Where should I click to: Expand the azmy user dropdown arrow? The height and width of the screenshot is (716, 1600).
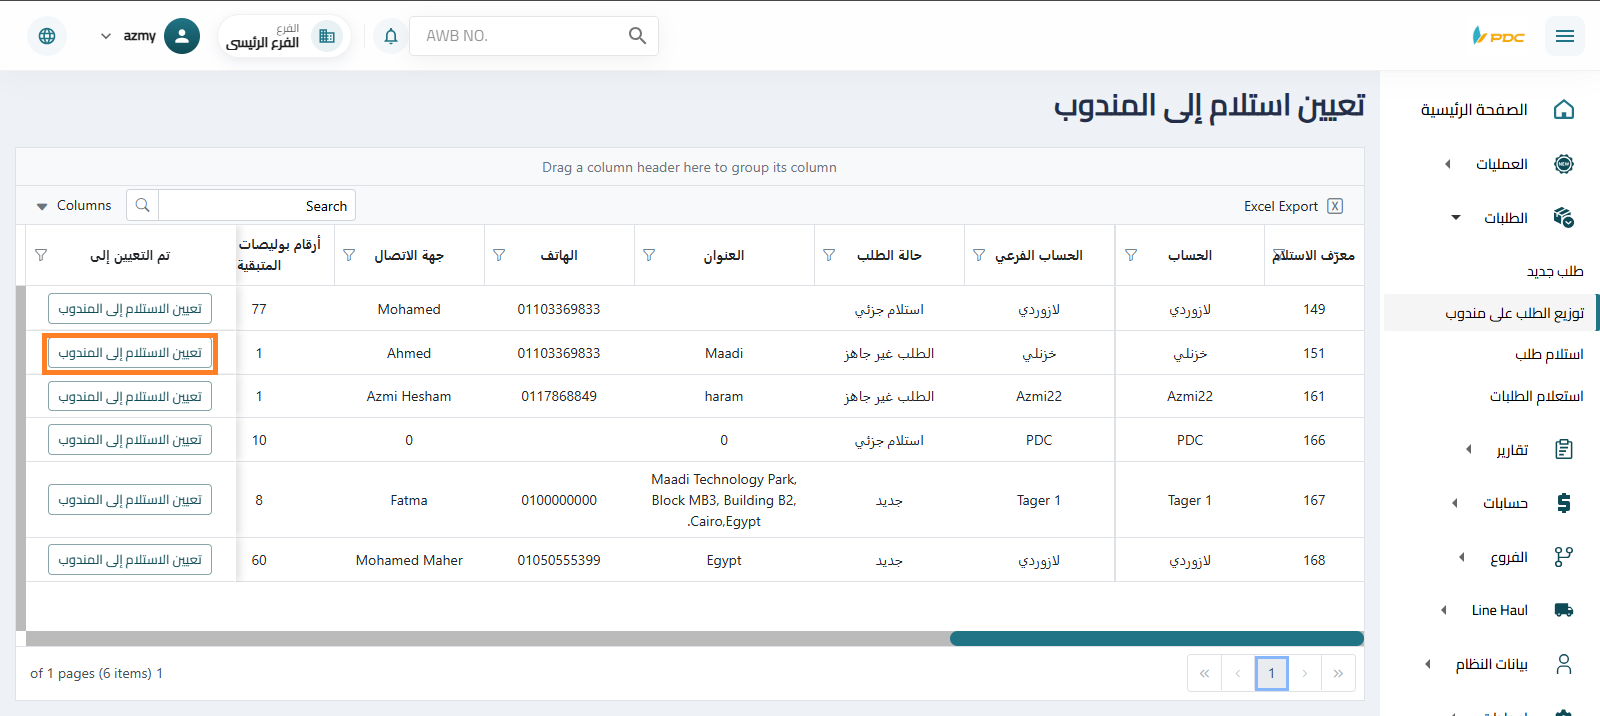[x=106, y=36]
